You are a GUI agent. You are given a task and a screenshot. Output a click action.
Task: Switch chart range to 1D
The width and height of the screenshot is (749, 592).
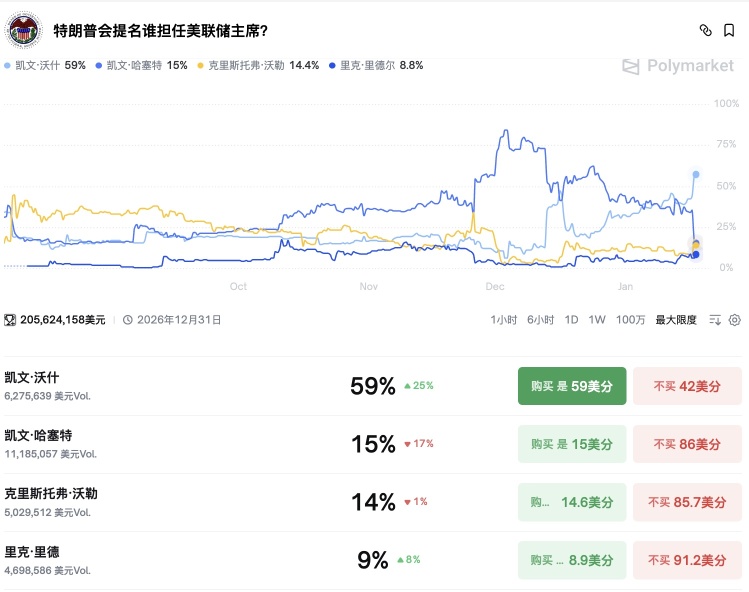(571, 320)
